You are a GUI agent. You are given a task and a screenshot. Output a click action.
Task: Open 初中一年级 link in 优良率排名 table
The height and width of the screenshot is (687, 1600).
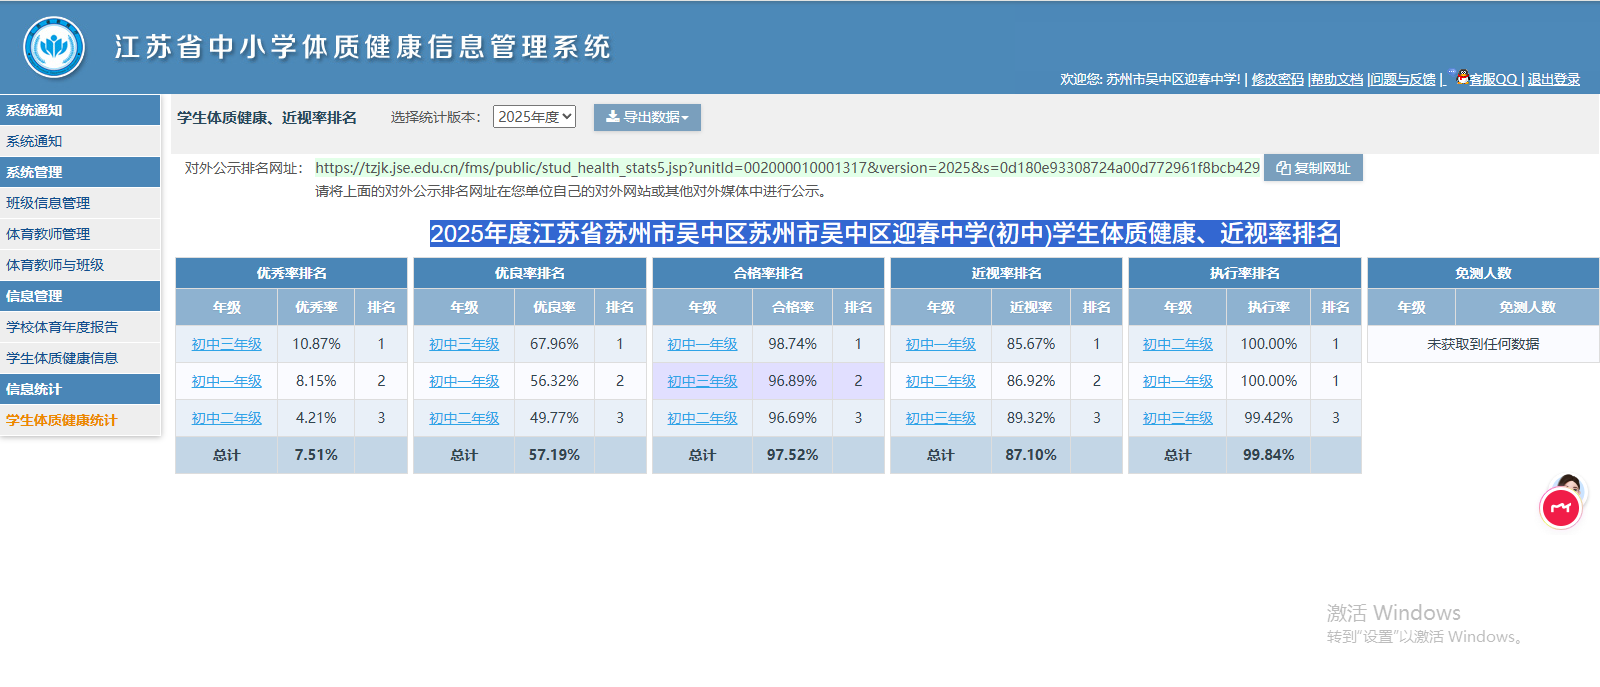point(464,381)
